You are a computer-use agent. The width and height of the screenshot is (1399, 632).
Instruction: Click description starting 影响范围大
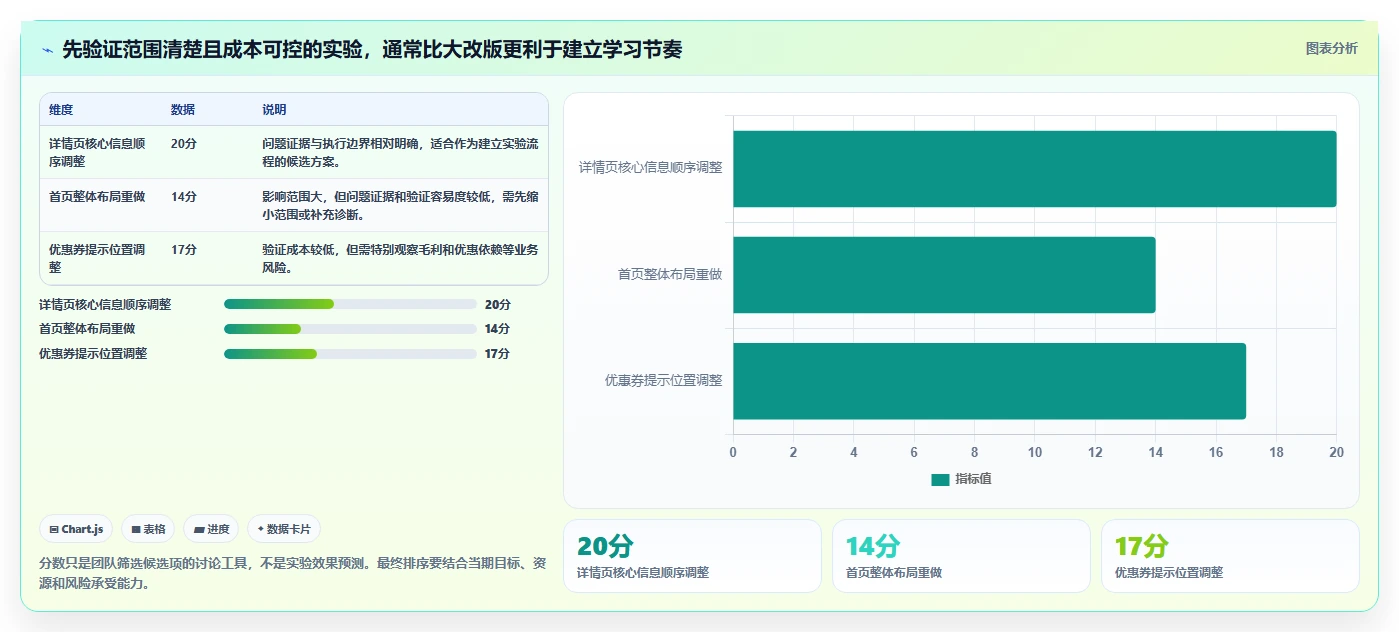click(x=400, y=205)
